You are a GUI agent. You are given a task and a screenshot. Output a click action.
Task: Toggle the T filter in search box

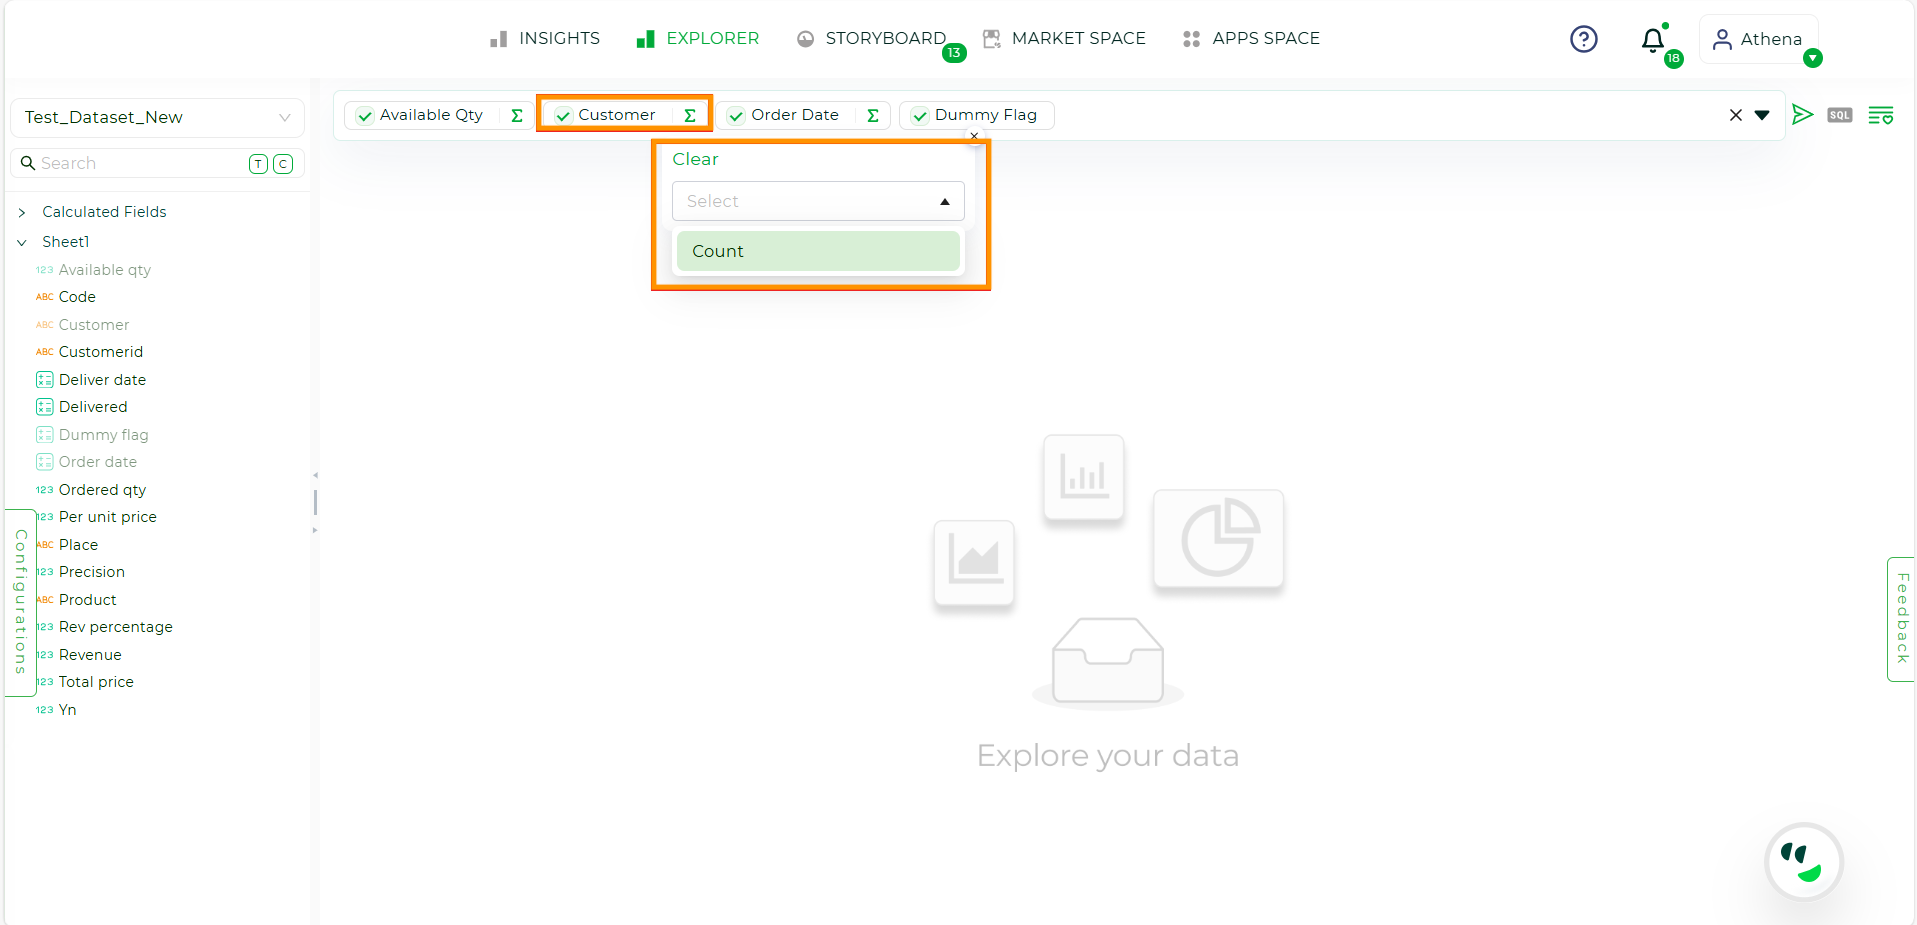pos(258,164)
